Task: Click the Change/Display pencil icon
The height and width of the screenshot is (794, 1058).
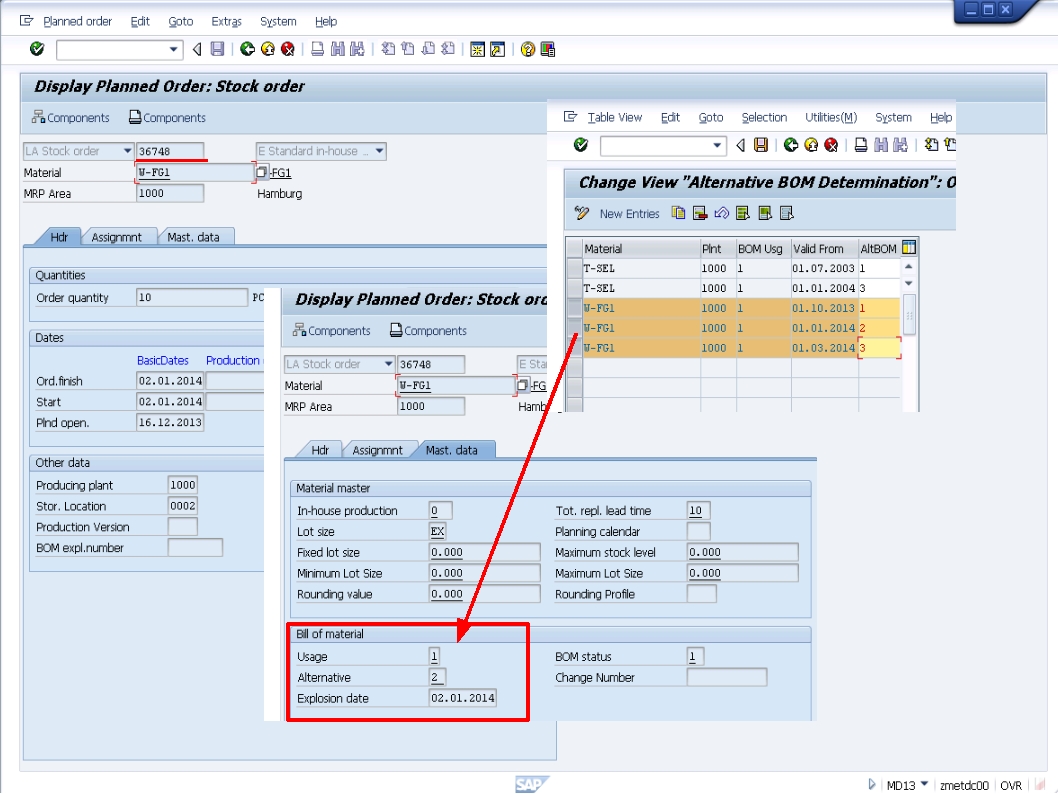Action: (x=581, y=213)
